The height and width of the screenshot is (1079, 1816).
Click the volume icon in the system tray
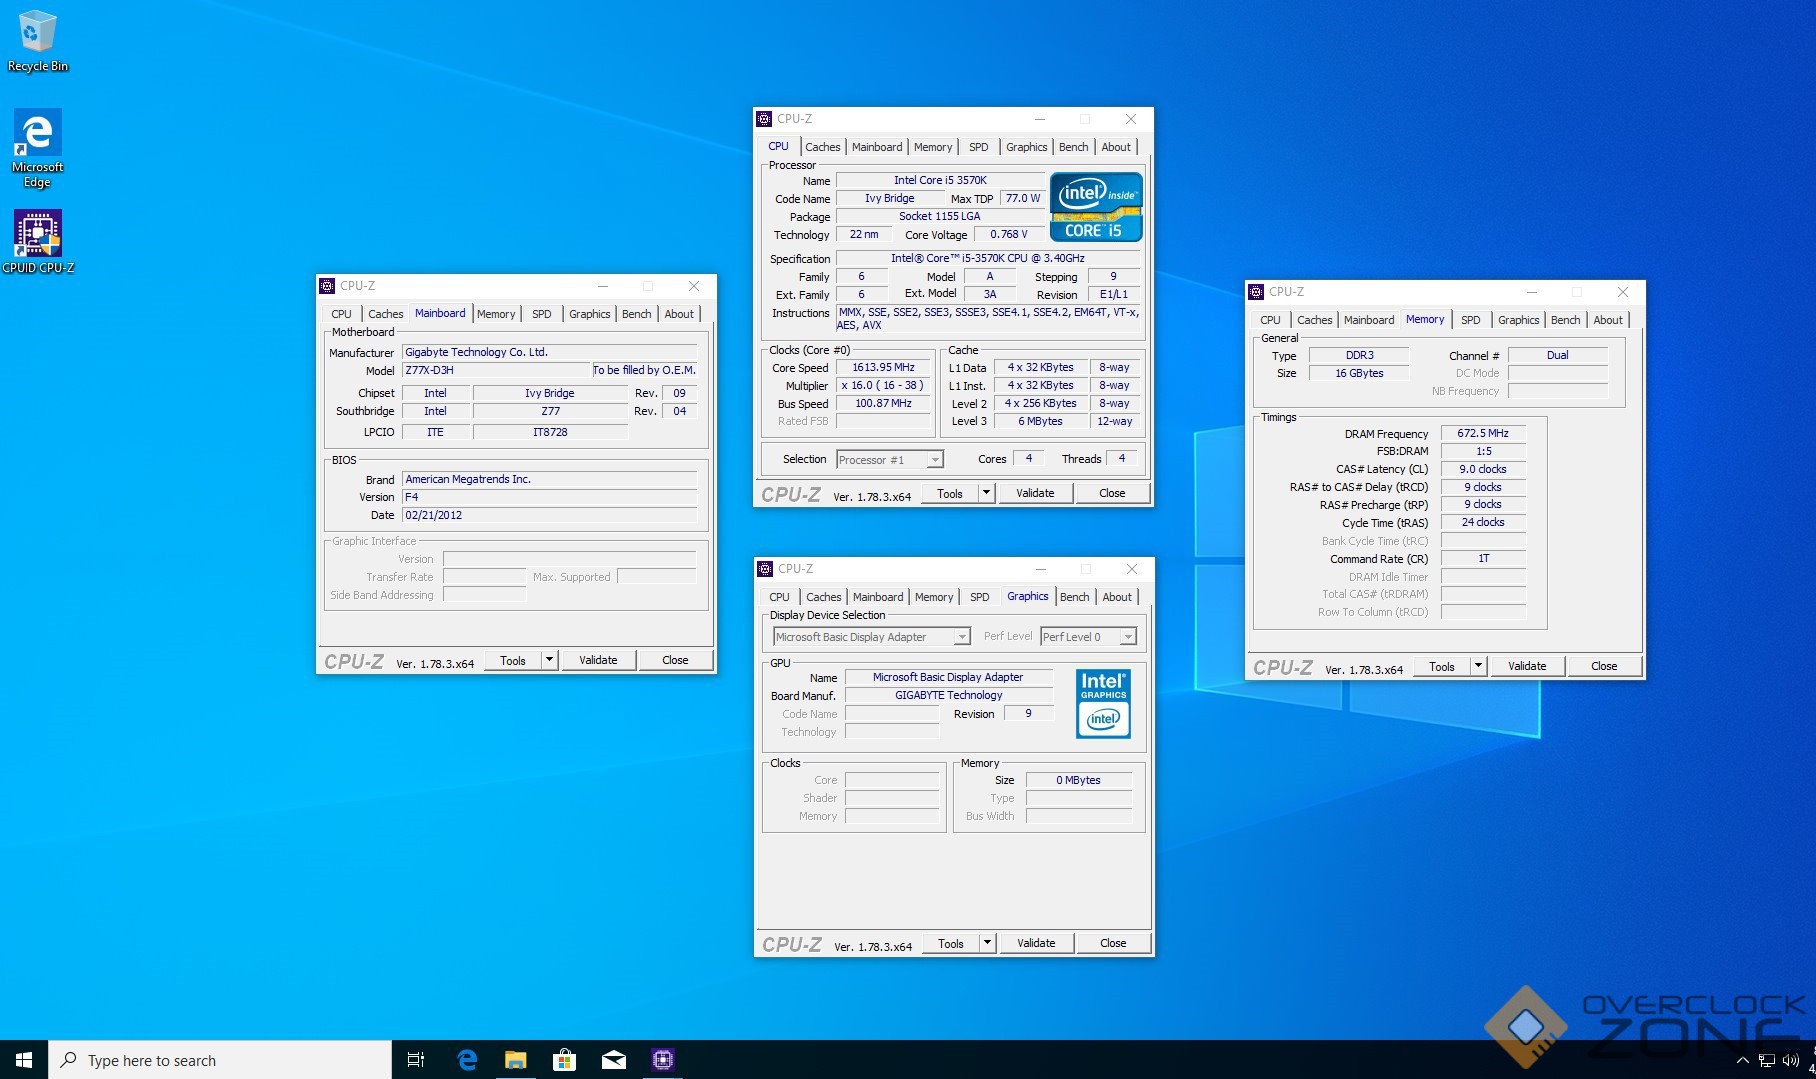point(1790,1061)
